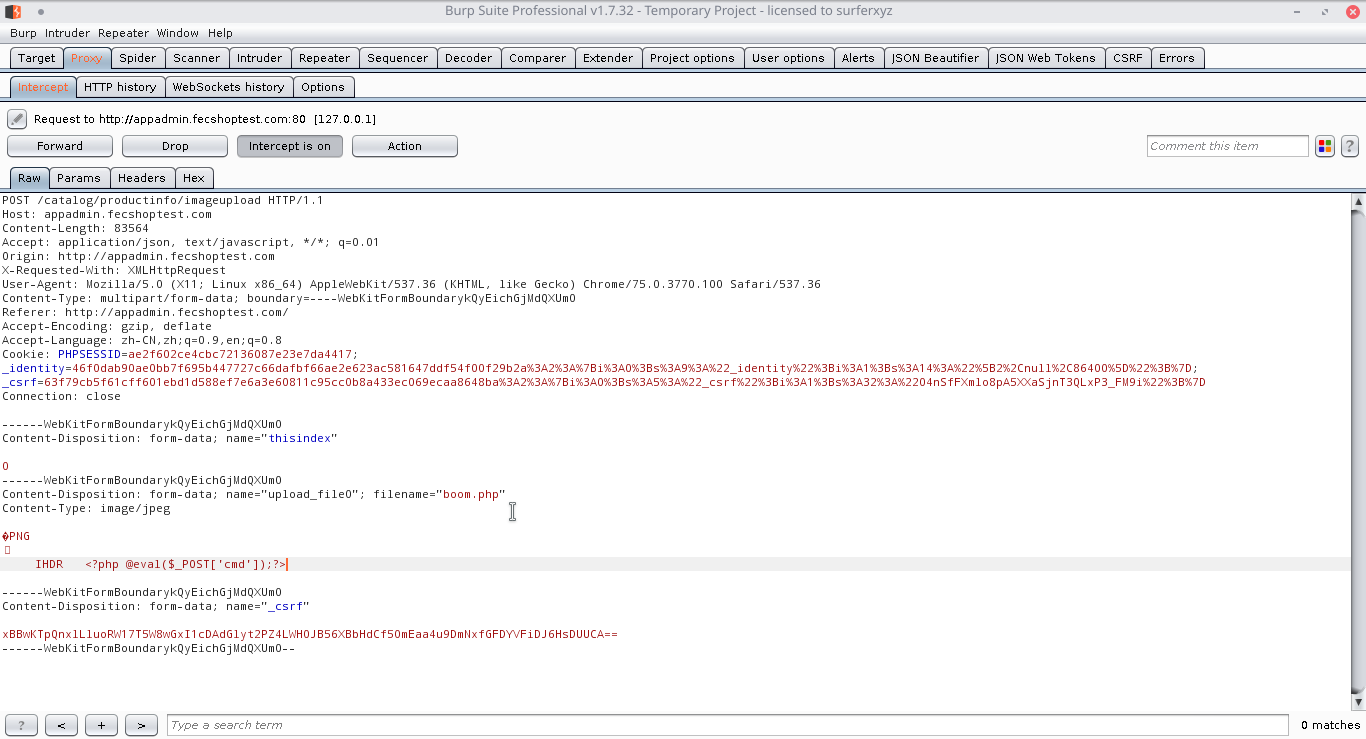Click the Accept-Language header line
Screen dimensions: 1366x739
tap(142, 340)
